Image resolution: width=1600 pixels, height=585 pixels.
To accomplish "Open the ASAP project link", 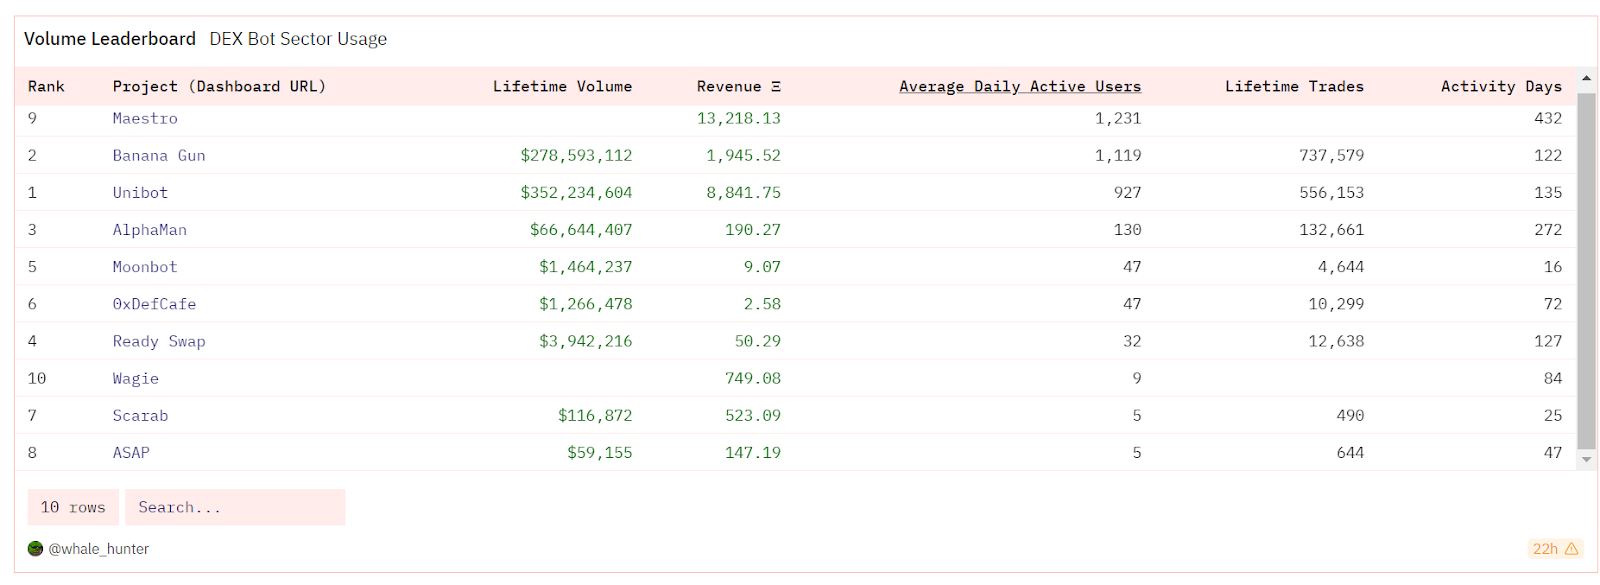I will 131,452.
